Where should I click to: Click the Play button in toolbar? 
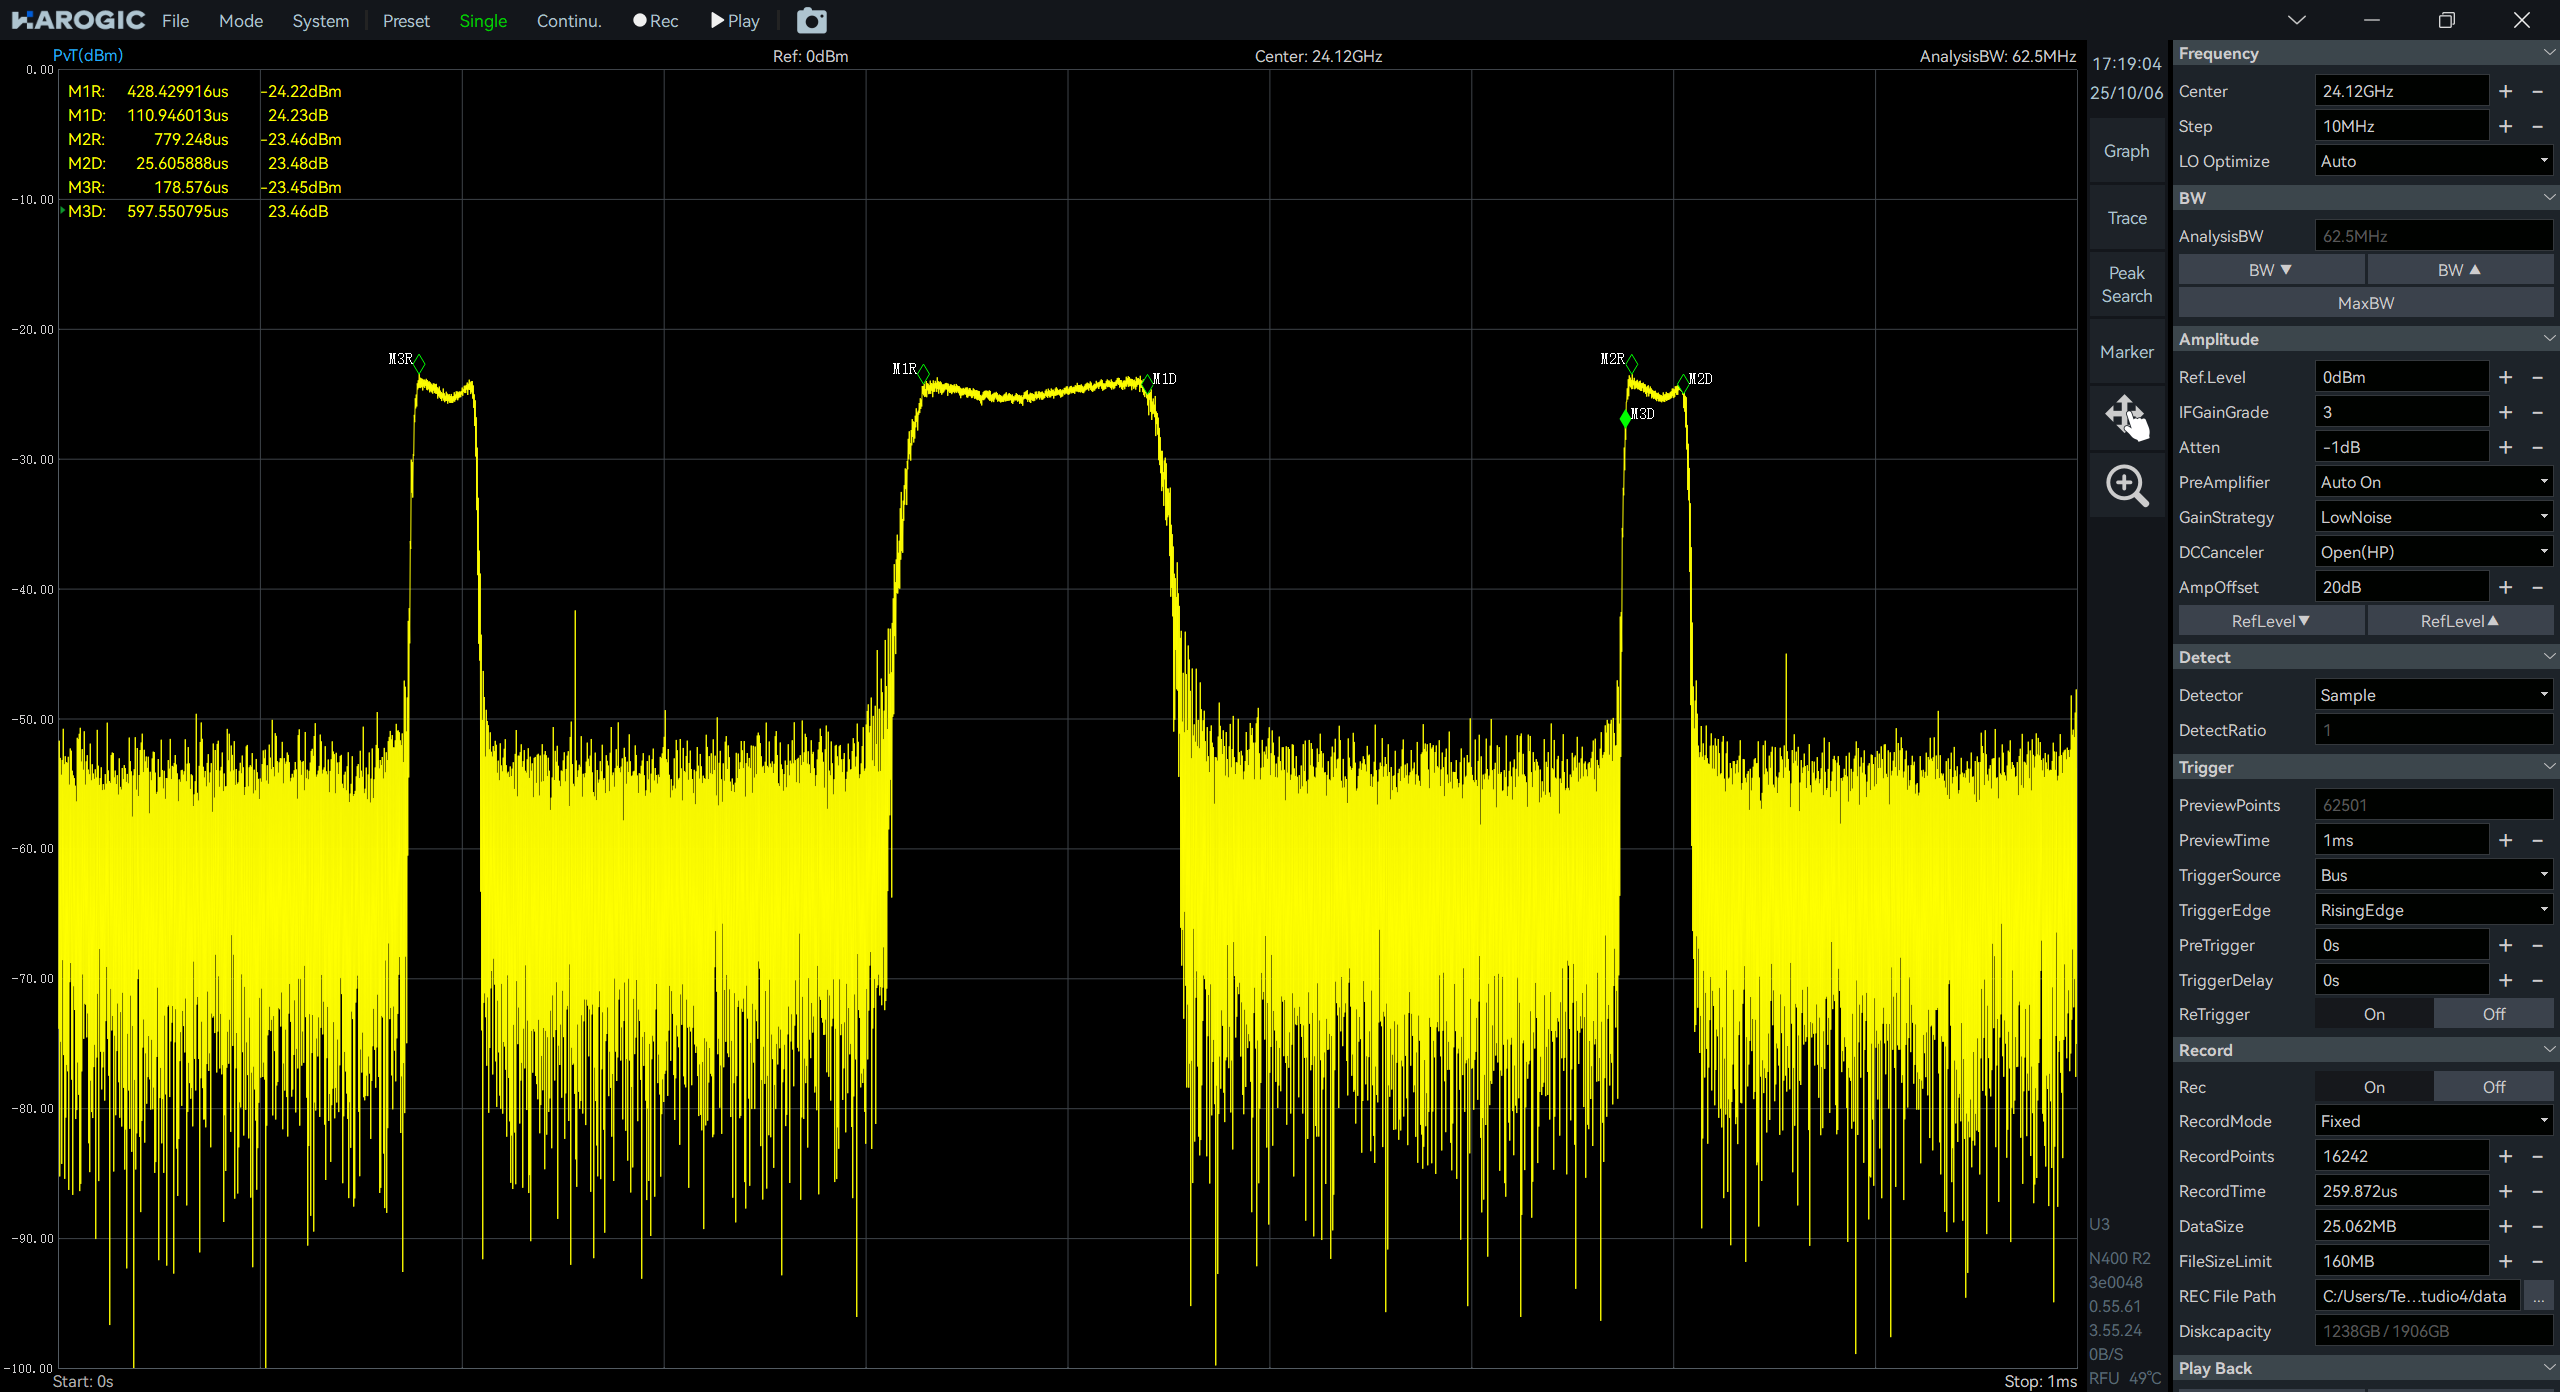[735, 21]
